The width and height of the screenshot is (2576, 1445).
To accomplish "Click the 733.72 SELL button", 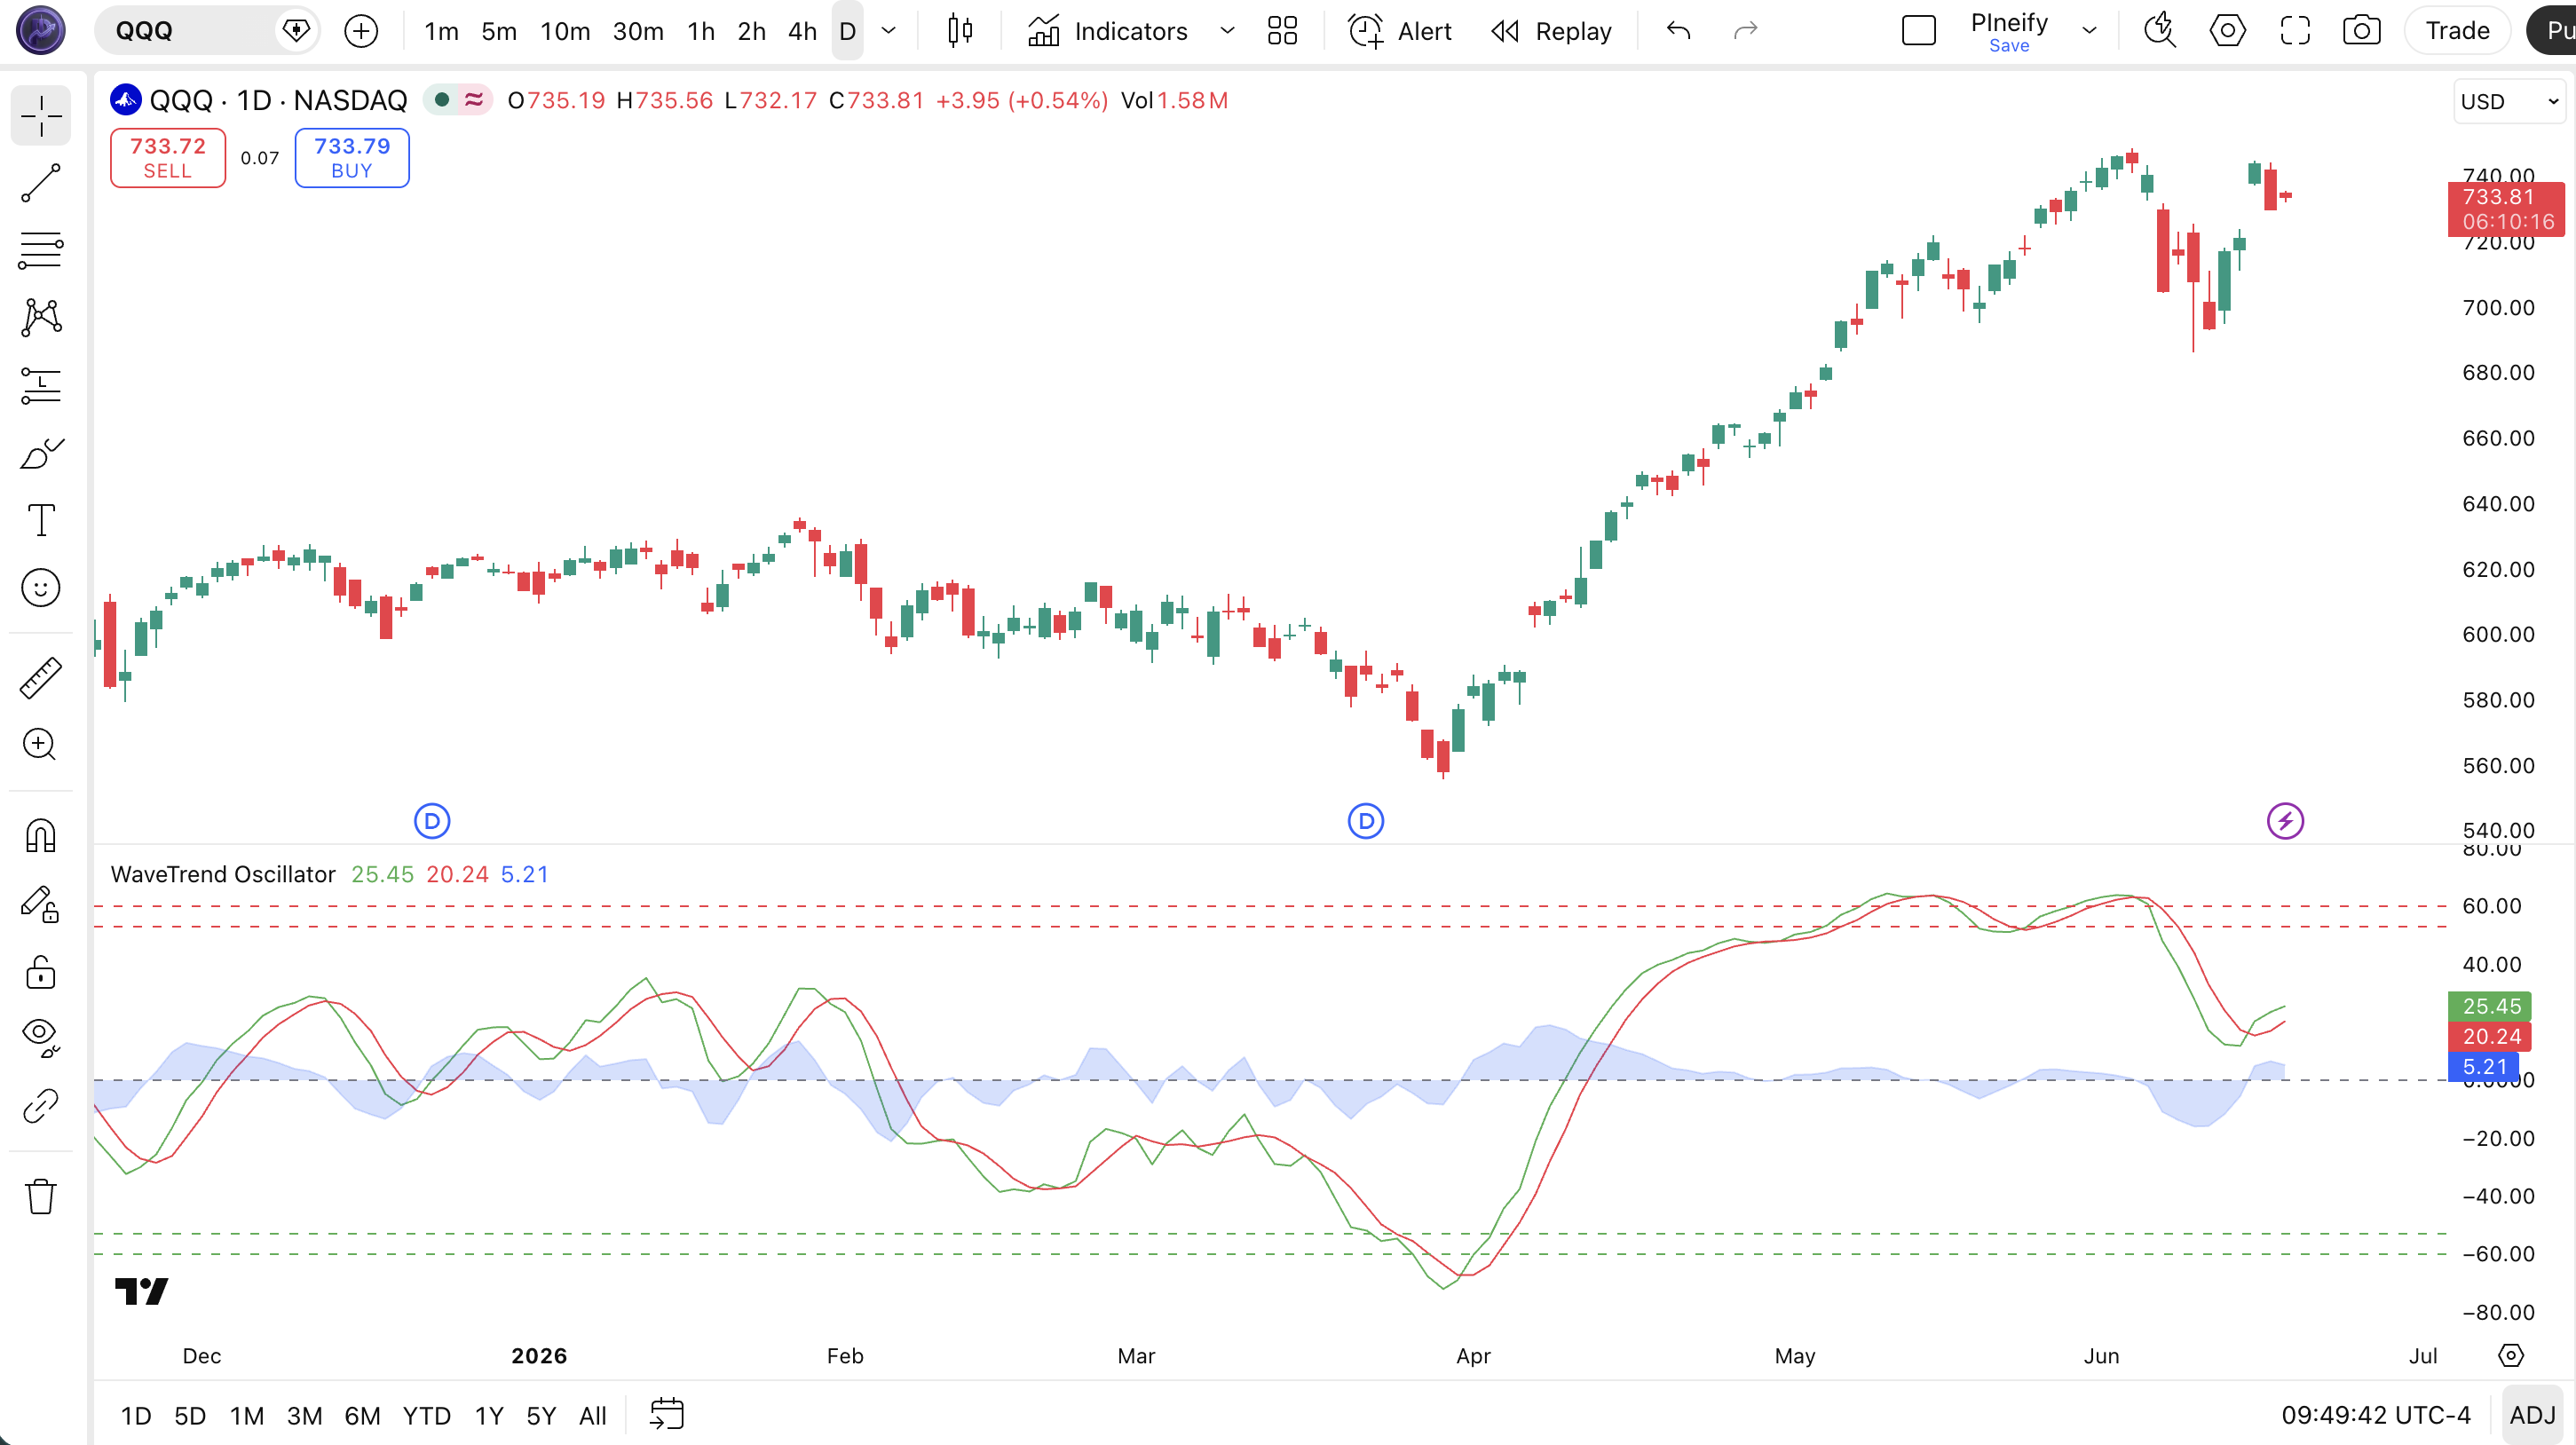I will [167, 158].
